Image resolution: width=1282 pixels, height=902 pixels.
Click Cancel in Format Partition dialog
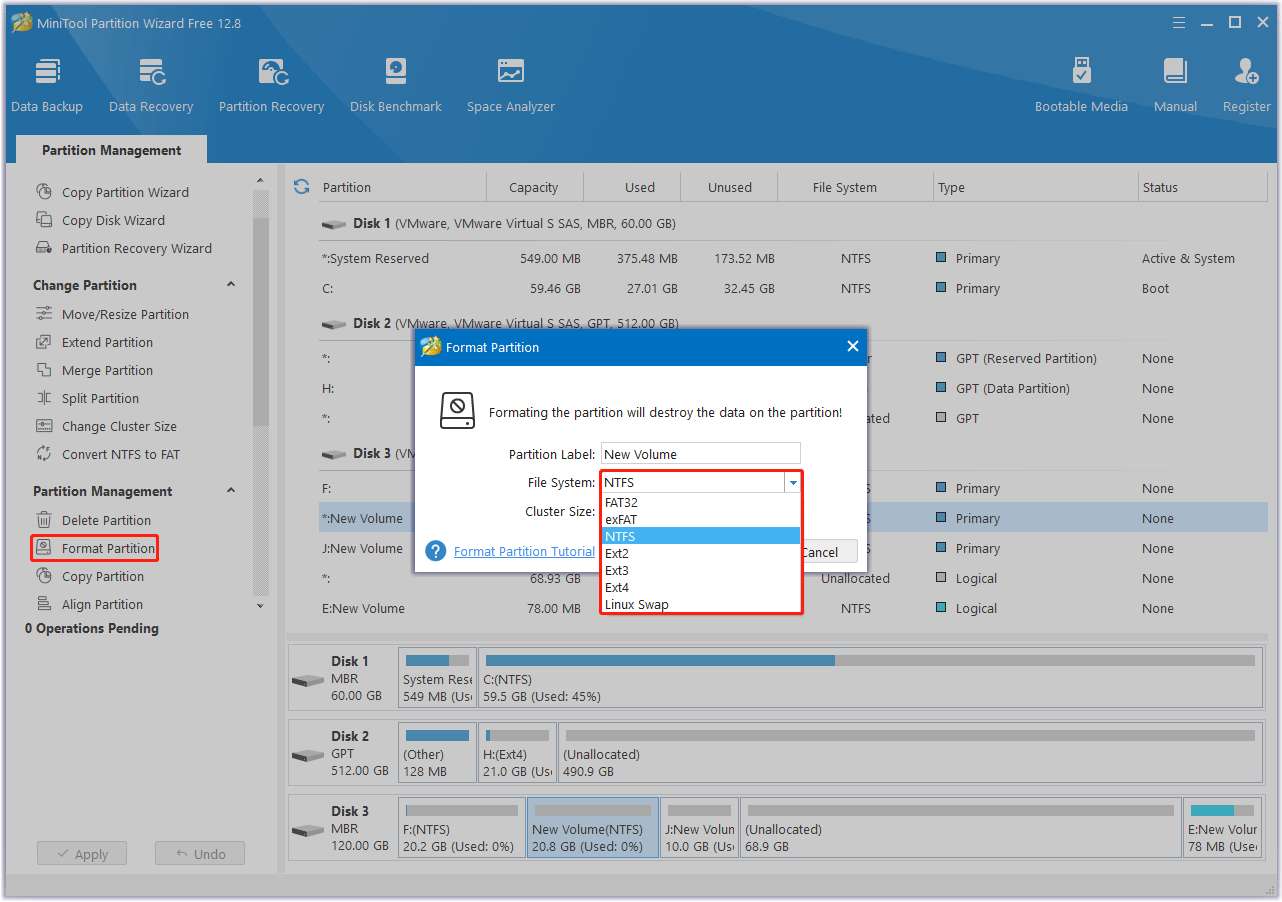(x=827, y=552)
